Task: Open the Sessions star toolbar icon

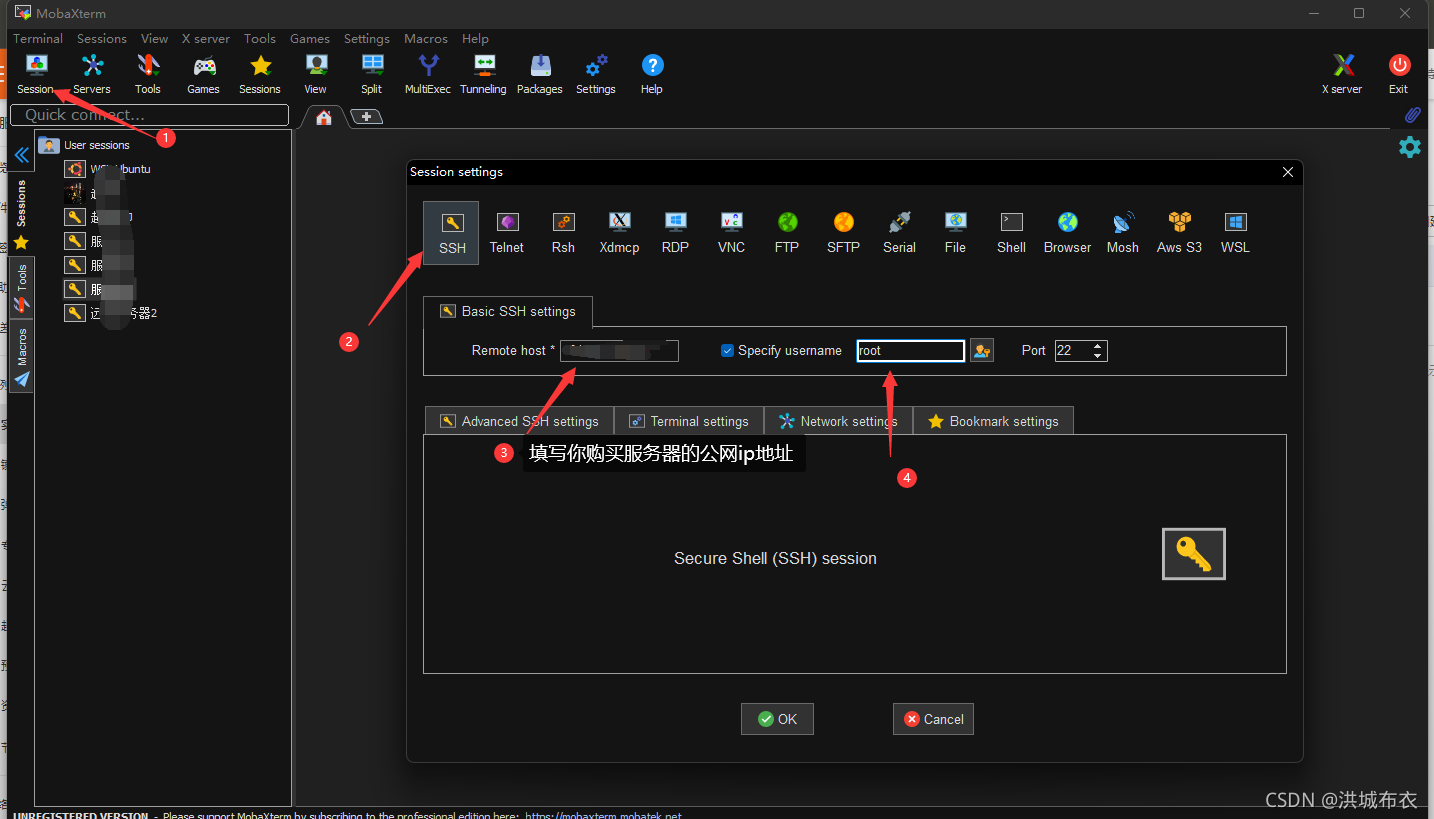Action: point(260,75)
